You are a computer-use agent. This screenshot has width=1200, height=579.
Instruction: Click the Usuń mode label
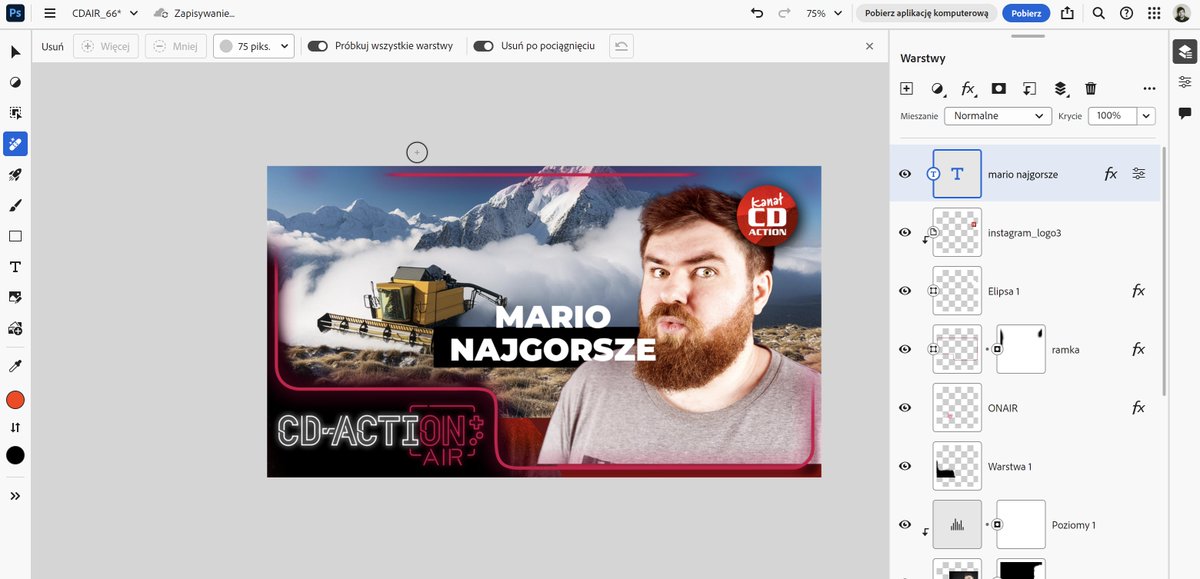tap(53, 46)
